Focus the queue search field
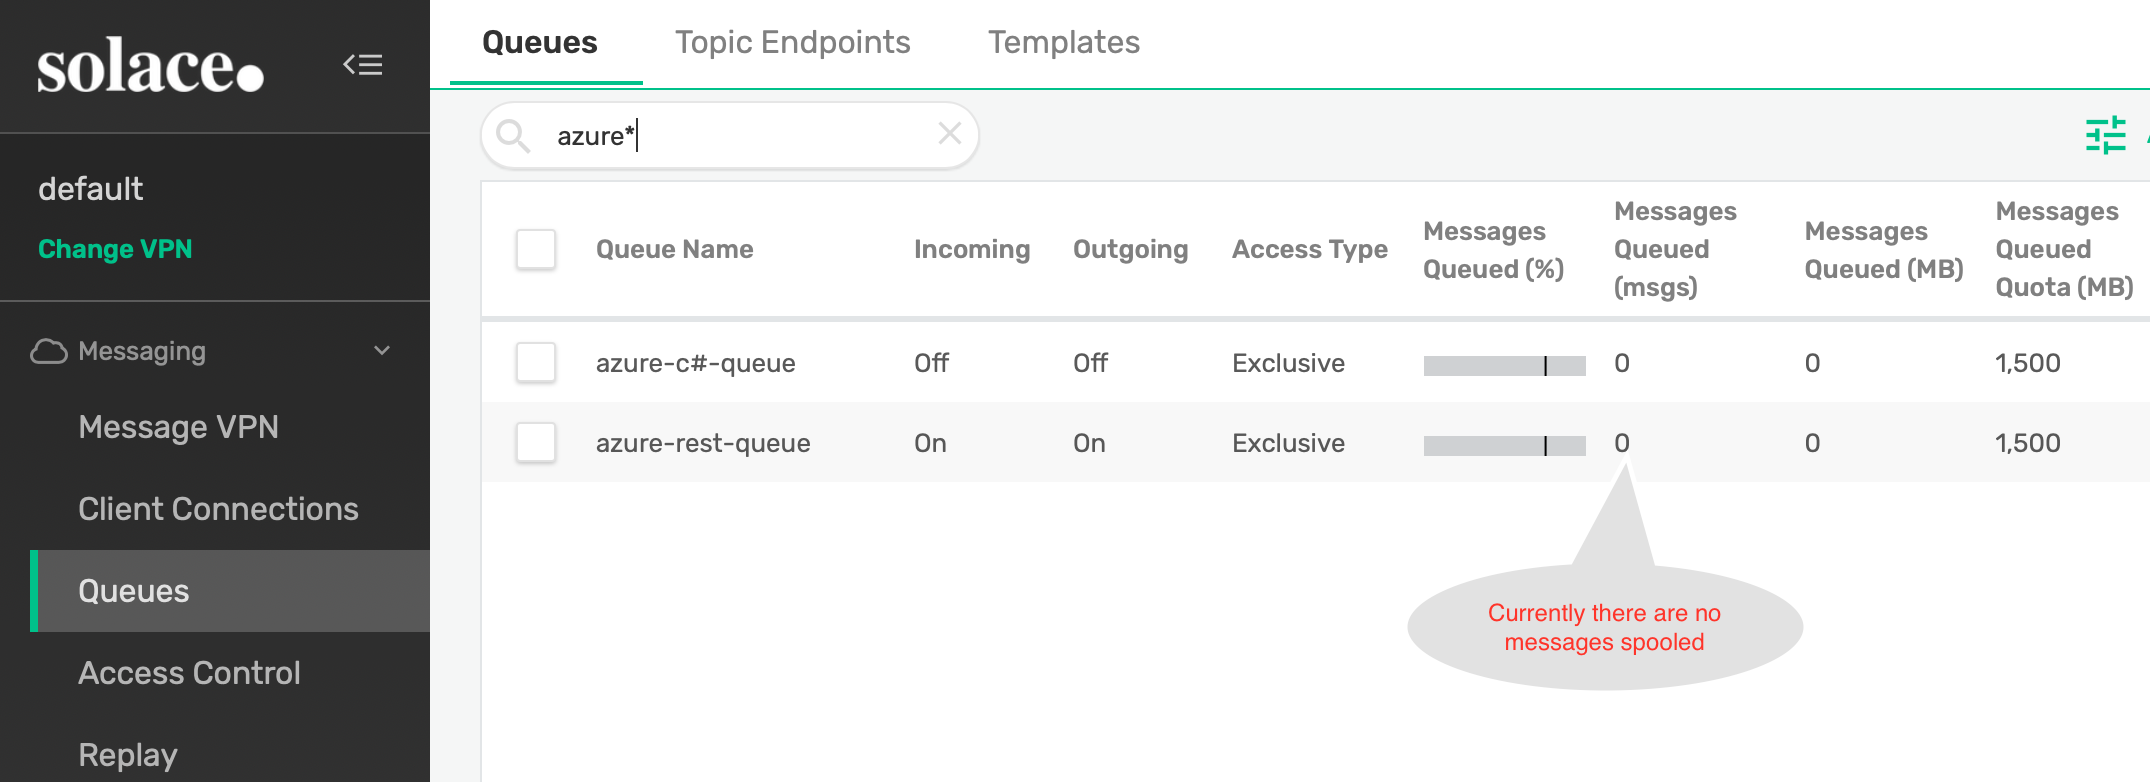The height and width of the screenshot is (782, 2150). pyautogui.click(x=740, y=135)
